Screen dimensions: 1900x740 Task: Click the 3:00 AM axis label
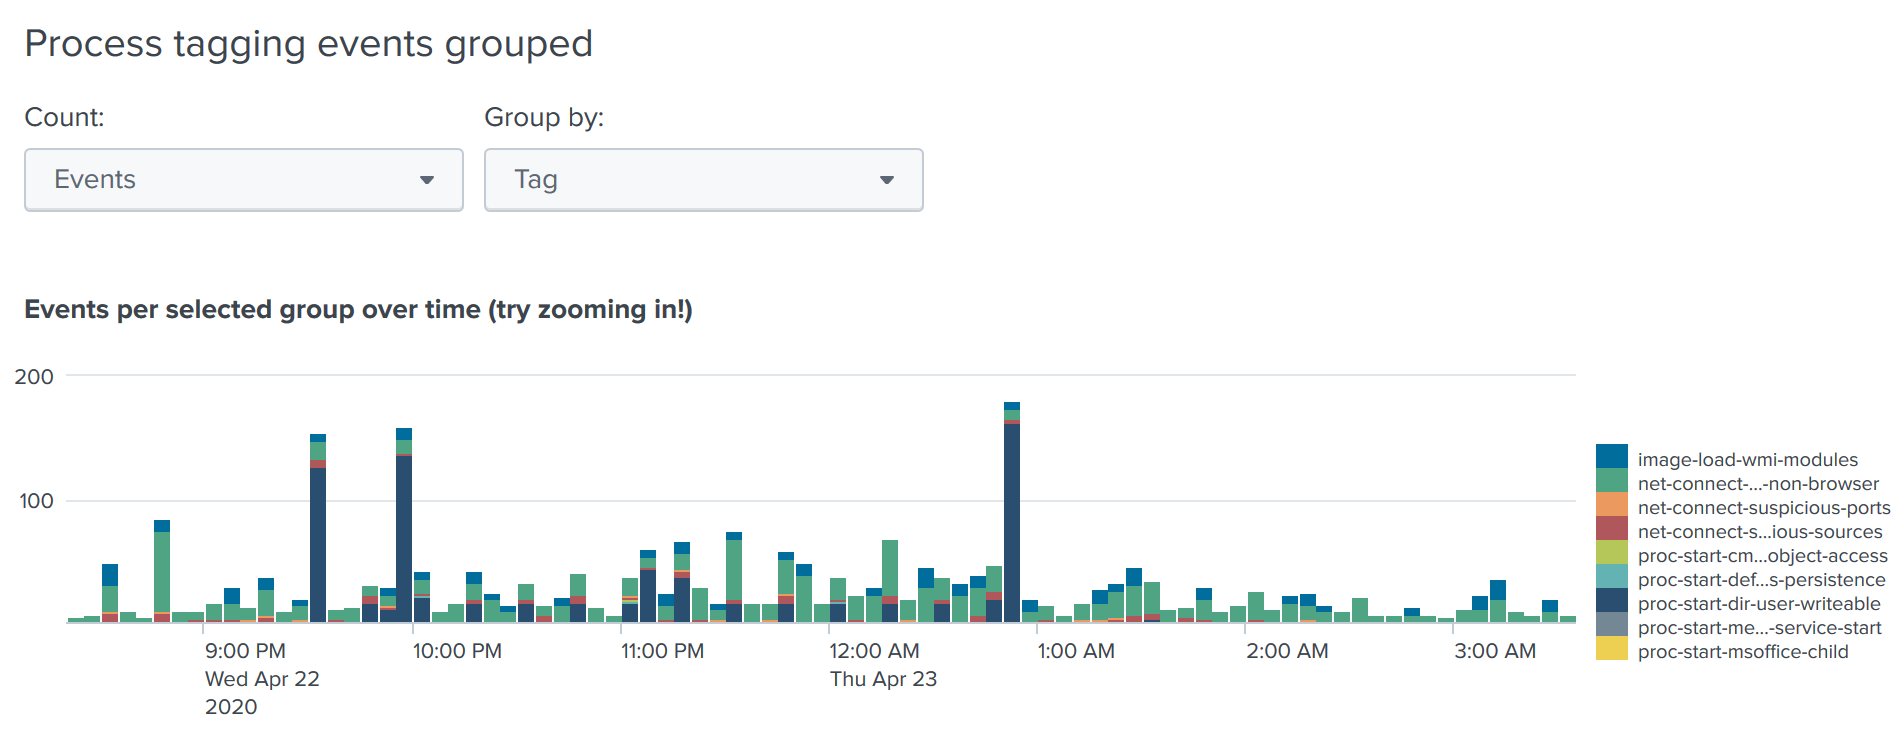coord(1494,651)
